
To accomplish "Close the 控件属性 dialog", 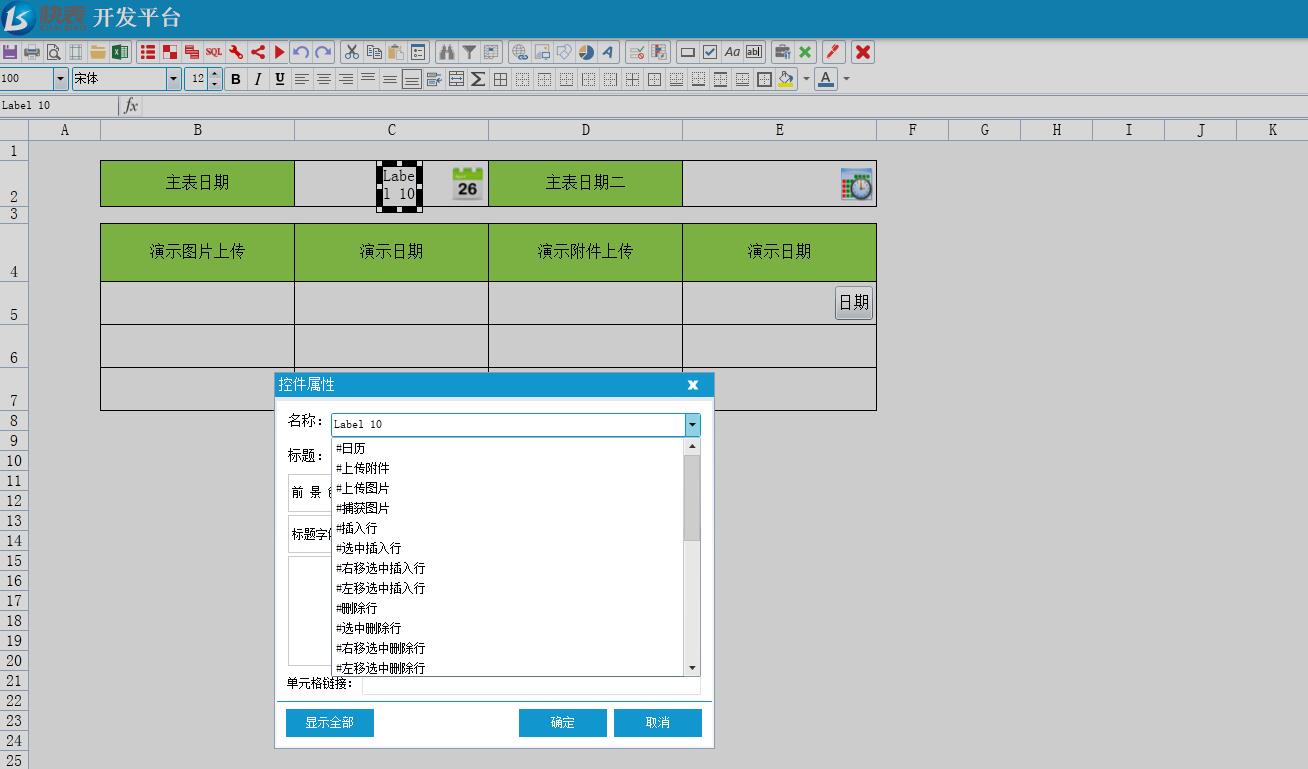I will point(693,385).
